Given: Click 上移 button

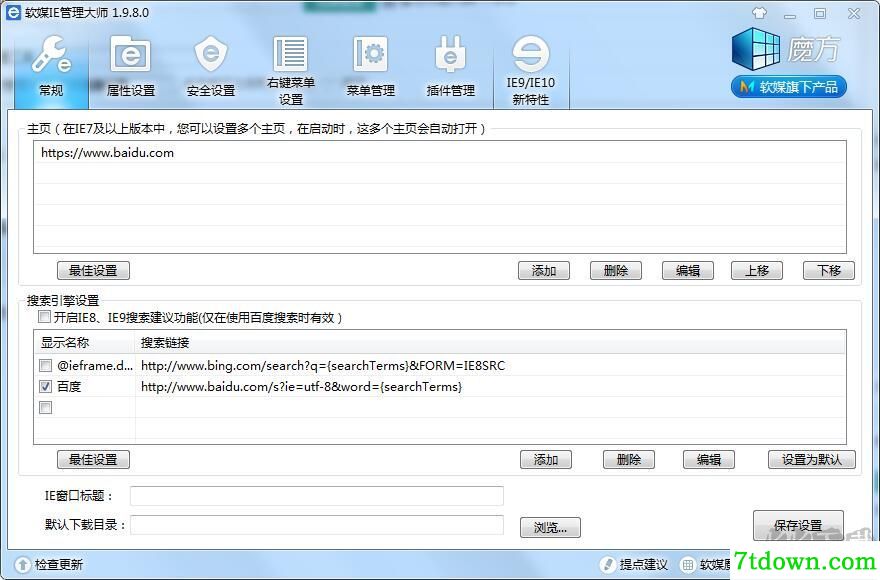Looking at the screenshot, I should tap(757, 271).
